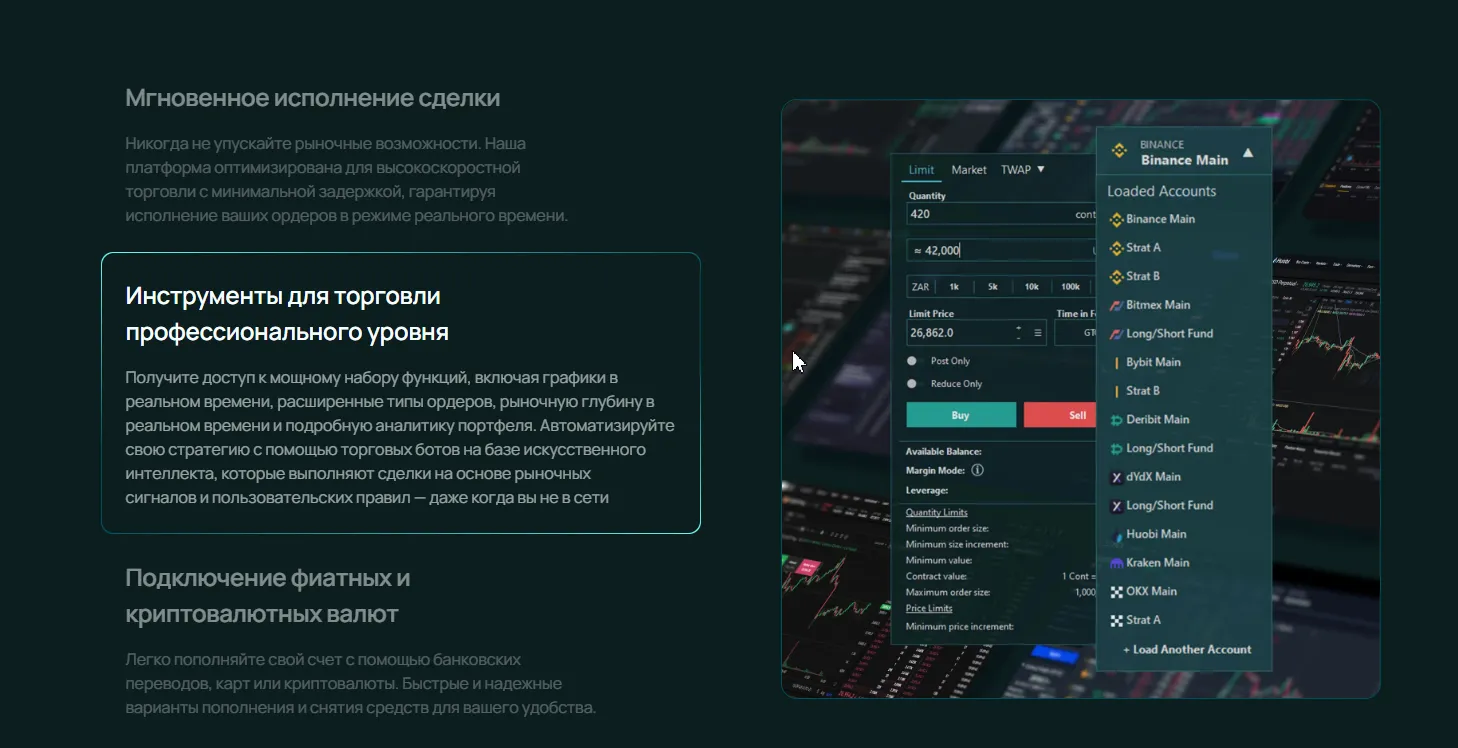The image size is (1458, 748).
Task: Select the 'Подключение фиатных и криптовалютных валют' heading
Action: (268, 596)
